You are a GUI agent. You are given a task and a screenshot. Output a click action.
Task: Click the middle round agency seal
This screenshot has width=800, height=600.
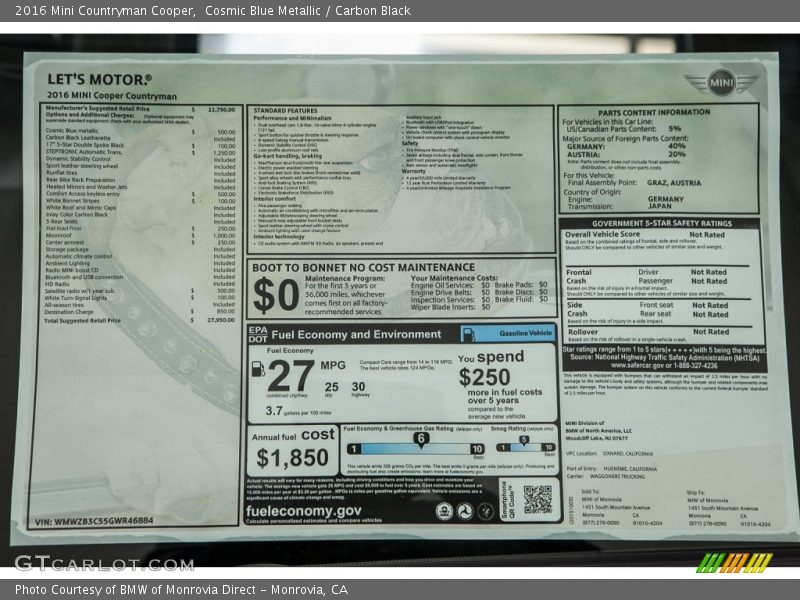pyautogui.click(x=465, y=511)
